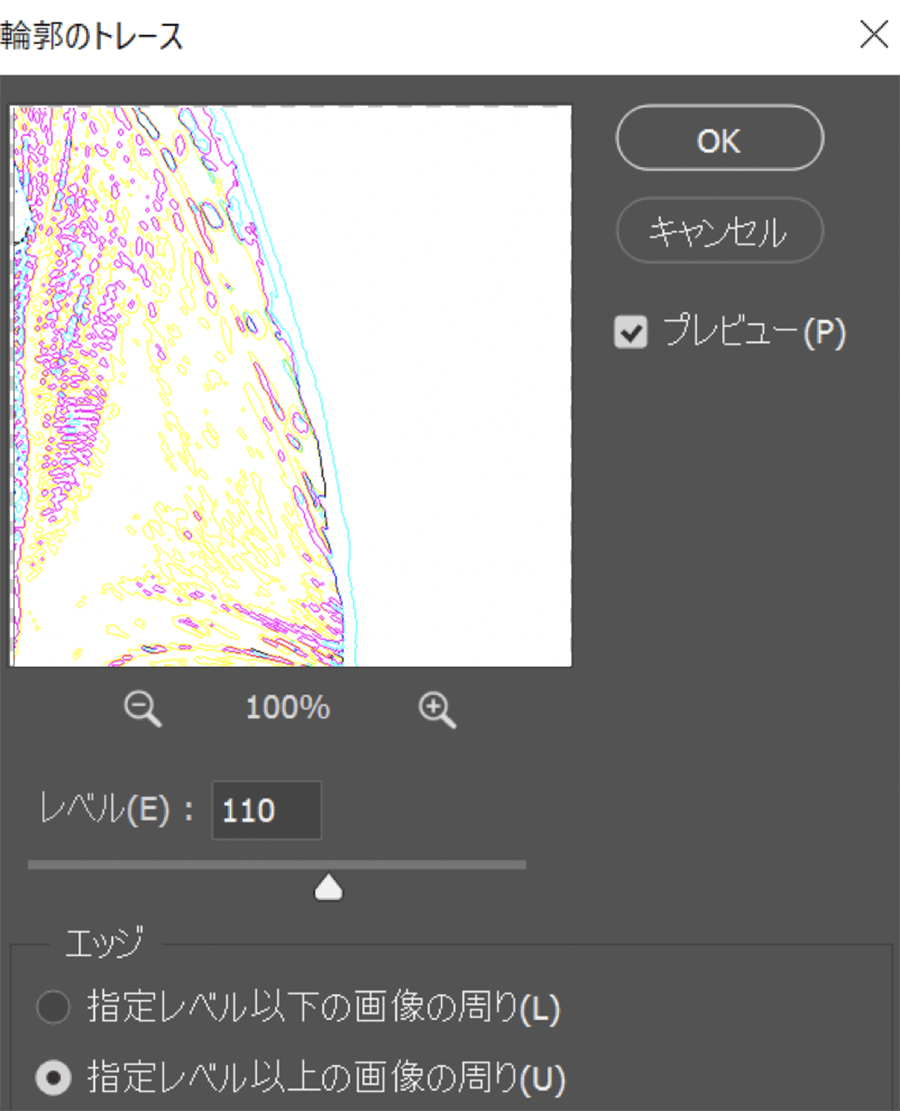This screenshot has height=1111, width=900.
Task: Zoom in the contour preview
Action: point(437,710)
